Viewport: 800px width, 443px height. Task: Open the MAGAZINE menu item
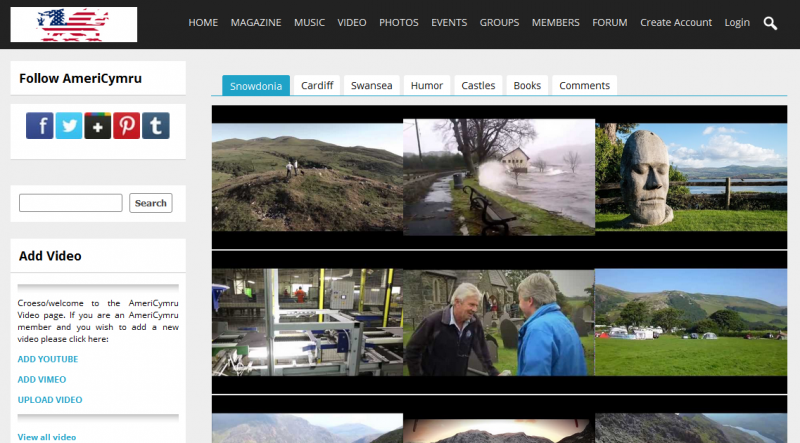coord(256,22)
